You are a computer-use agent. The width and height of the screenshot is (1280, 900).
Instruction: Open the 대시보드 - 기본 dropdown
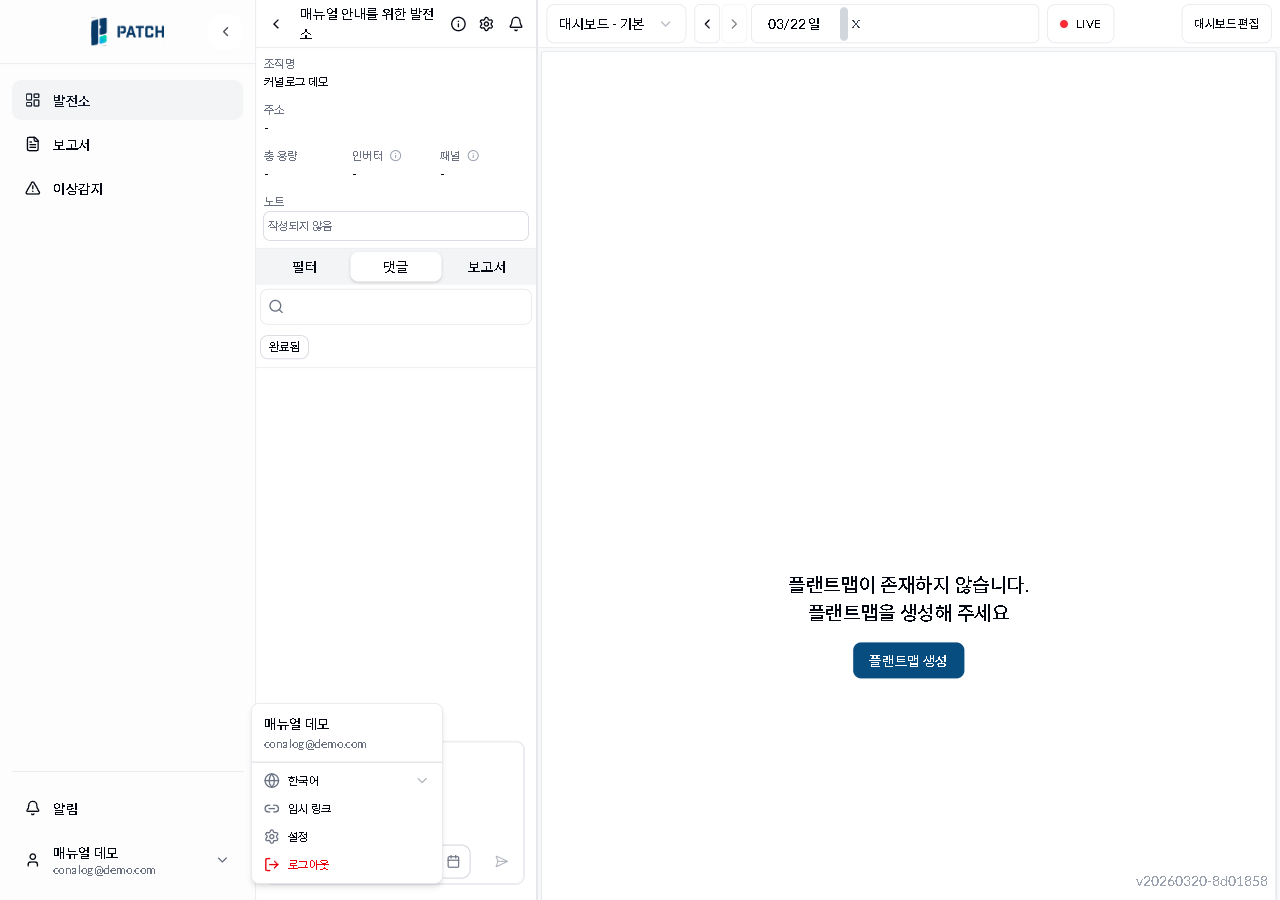pyautogui.click(x=616, y=23)
